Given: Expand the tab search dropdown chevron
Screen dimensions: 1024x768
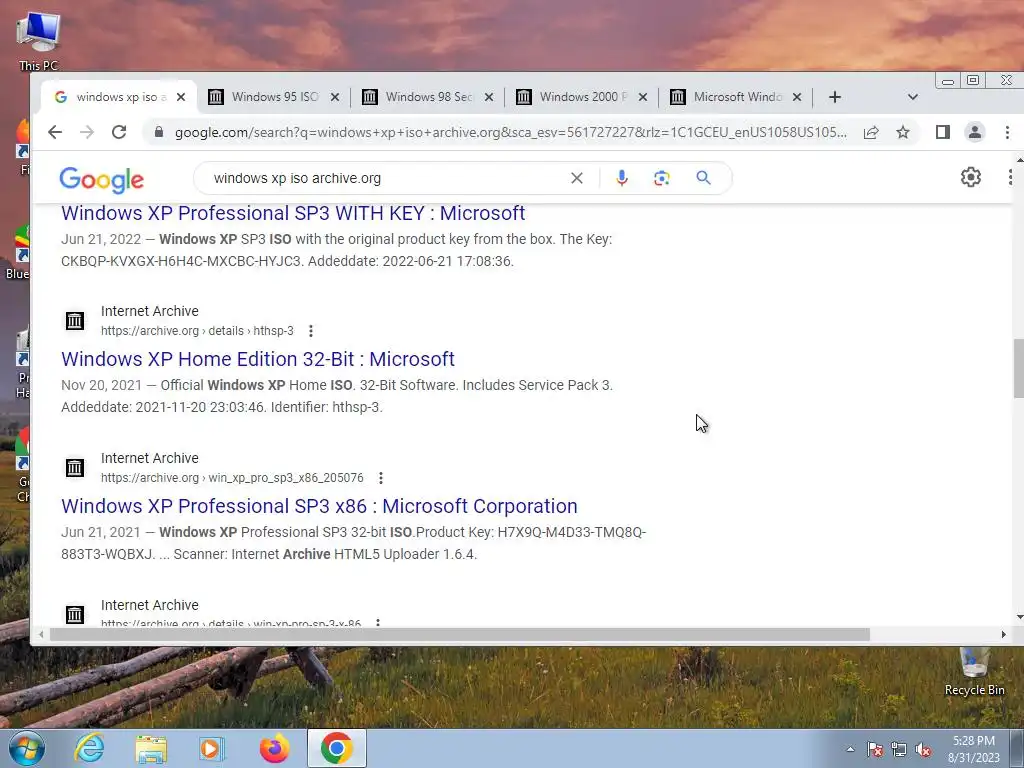Looking at the screenshot, I should [x=913, y=97].
